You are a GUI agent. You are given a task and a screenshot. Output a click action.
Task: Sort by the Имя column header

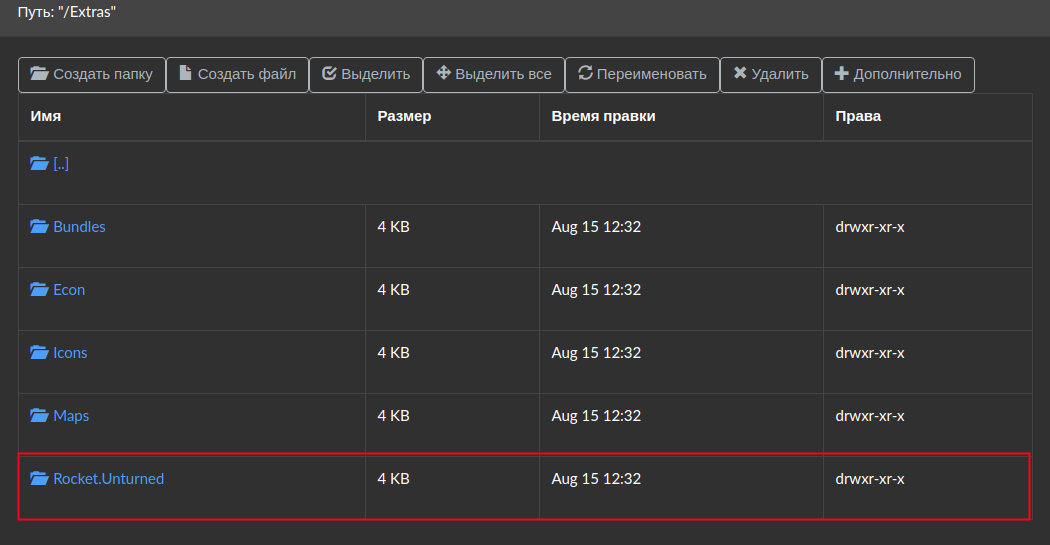(46, 116)
